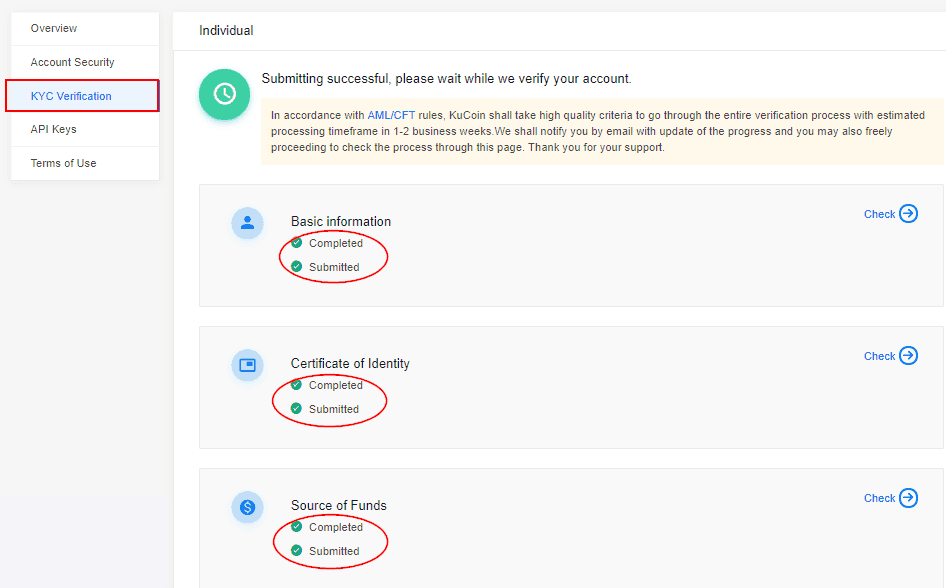Open the AML/CFT rules link

[391, 115]
